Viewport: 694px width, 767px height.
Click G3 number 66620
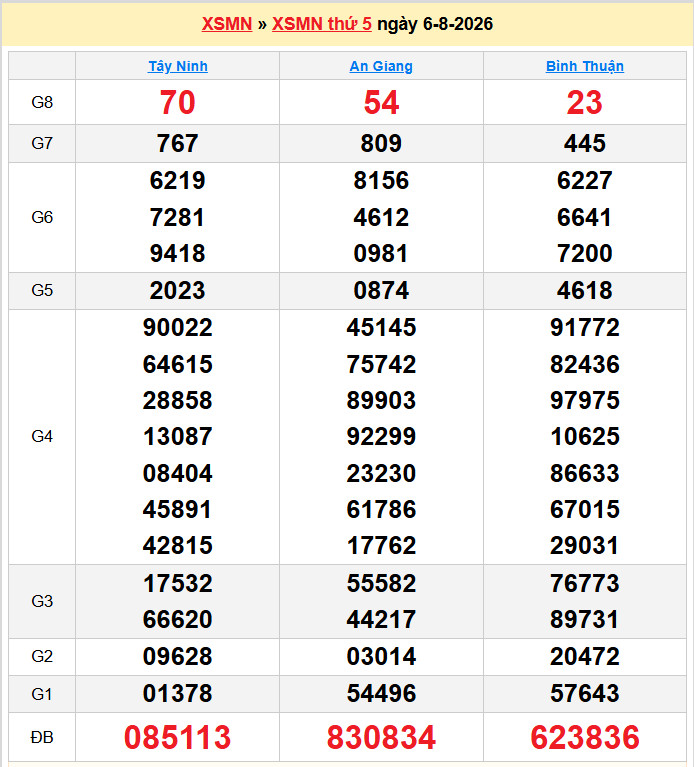[178, 620]
